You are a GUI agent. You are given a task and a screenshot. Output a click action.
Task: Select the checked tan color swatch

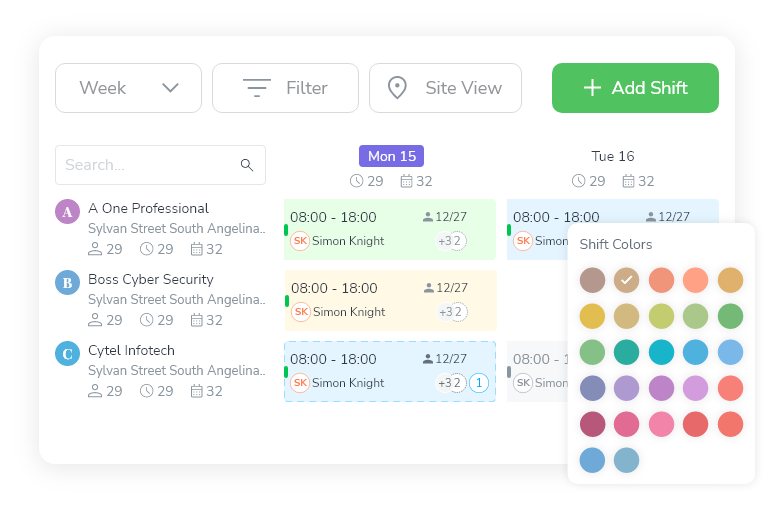[626, 280]
